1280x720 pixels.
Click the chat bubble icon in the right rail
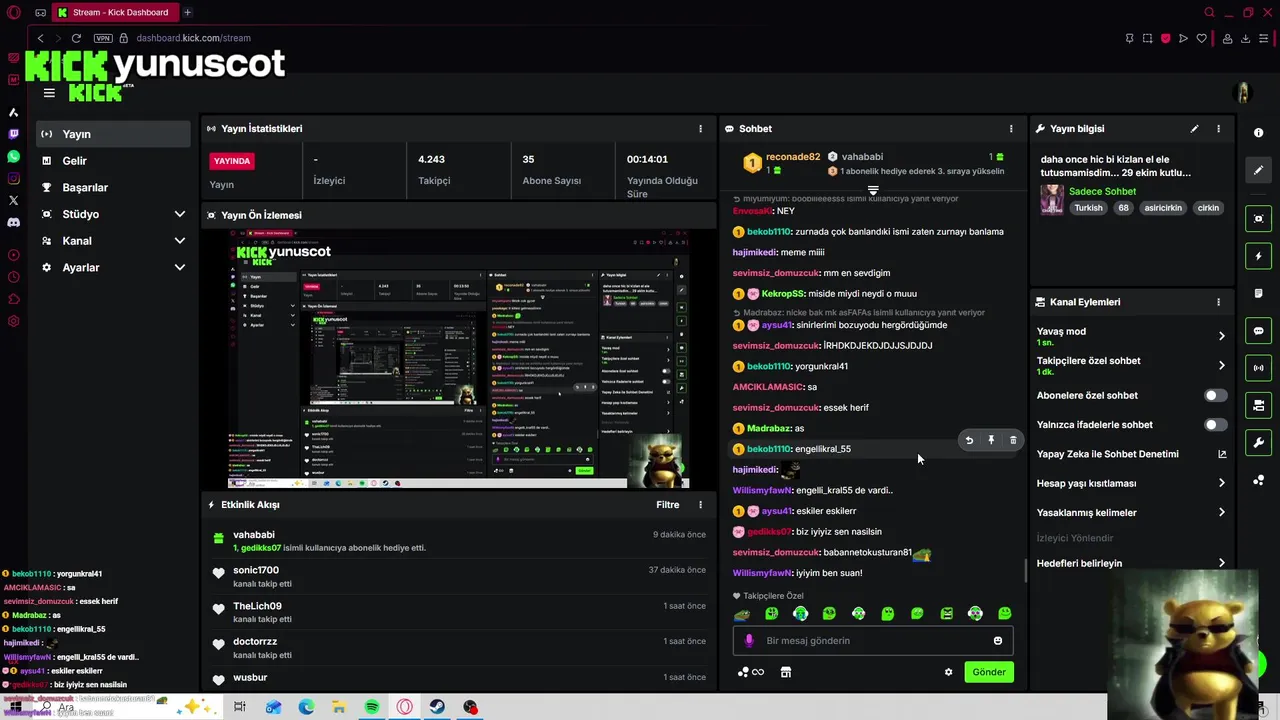pyautogui.click(x=1258, y=331)
